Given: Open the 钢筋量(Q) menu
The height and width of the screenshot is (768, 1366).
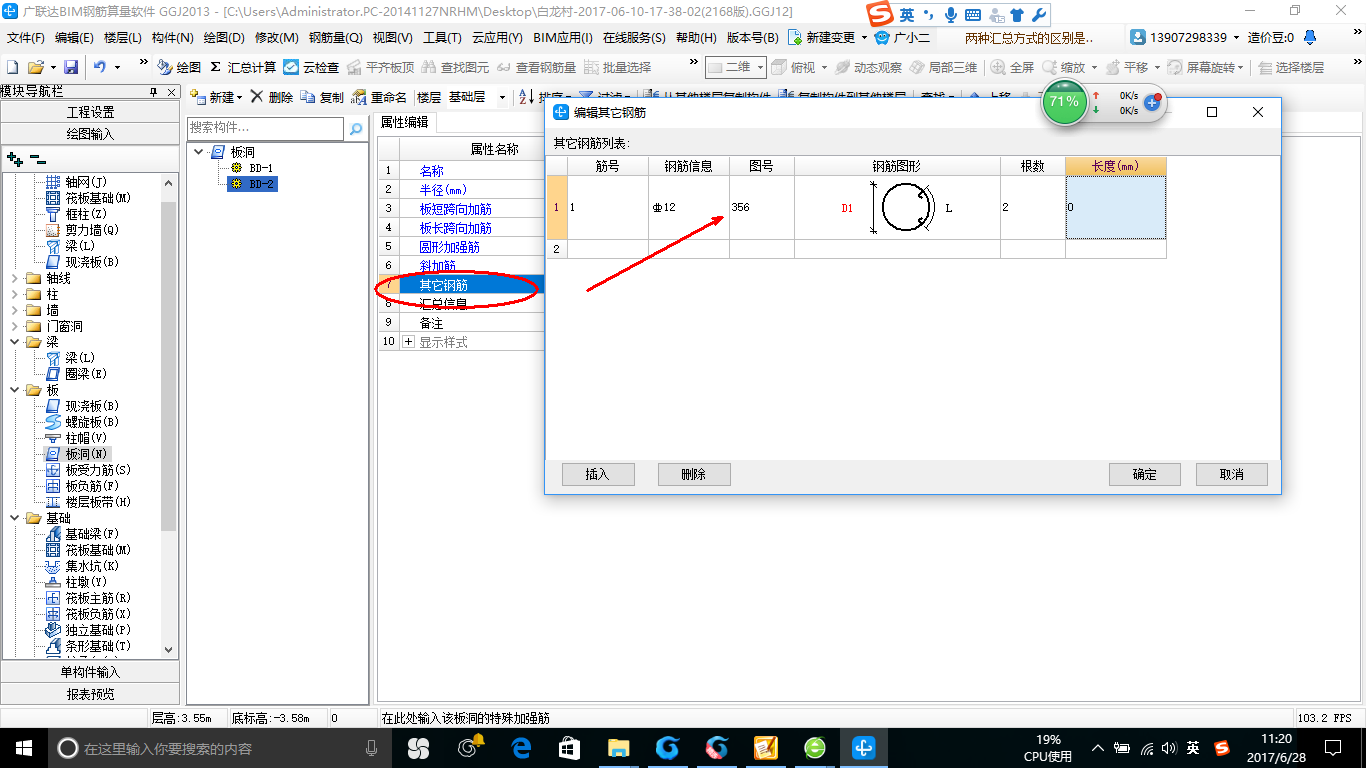Looking at the screenshot, I should tap(335, 37).
